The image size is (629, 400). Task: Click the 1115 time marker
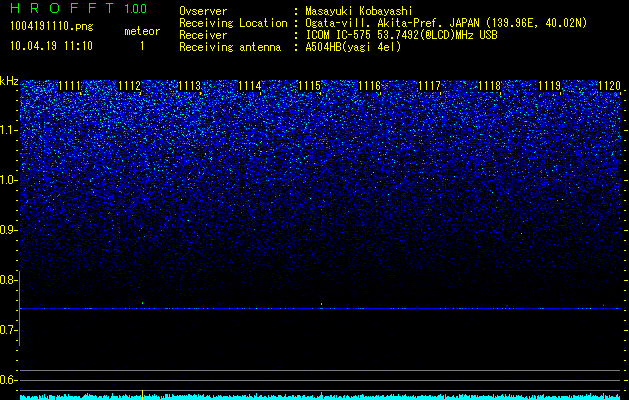(310, 86)
